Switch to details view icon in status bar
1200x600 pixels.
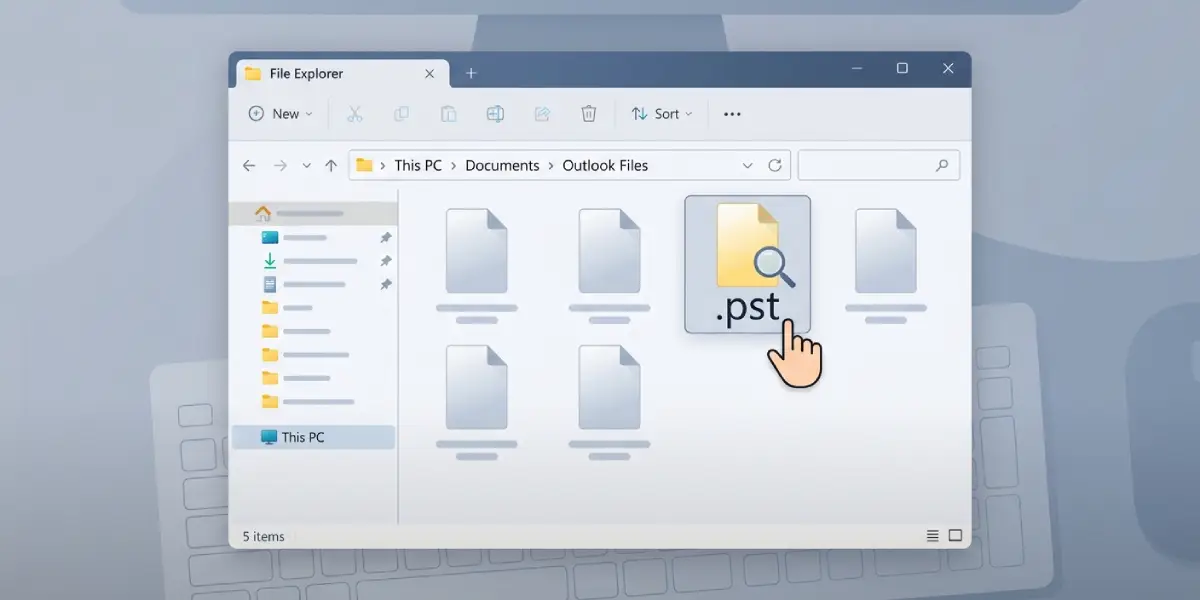tap(932, 536)
